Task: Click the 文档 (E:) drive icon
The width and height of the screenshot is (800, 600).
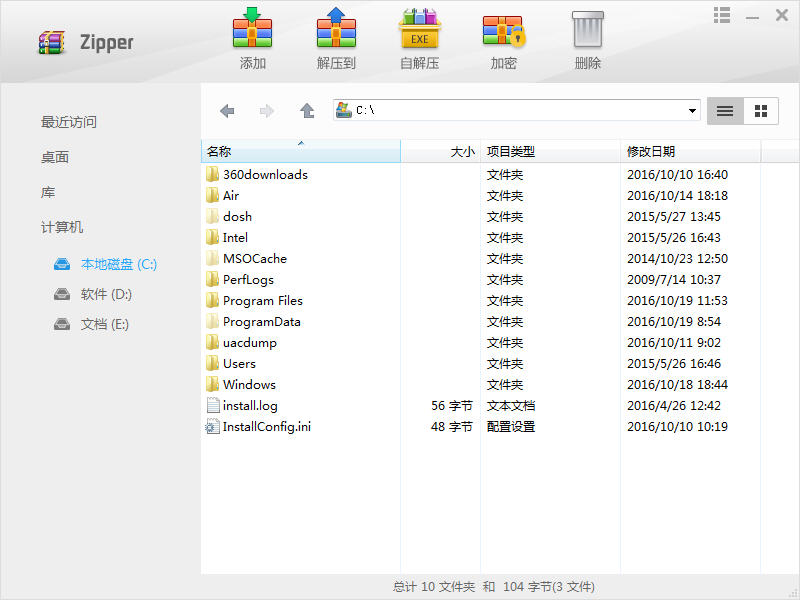Action: click(62, 324)
